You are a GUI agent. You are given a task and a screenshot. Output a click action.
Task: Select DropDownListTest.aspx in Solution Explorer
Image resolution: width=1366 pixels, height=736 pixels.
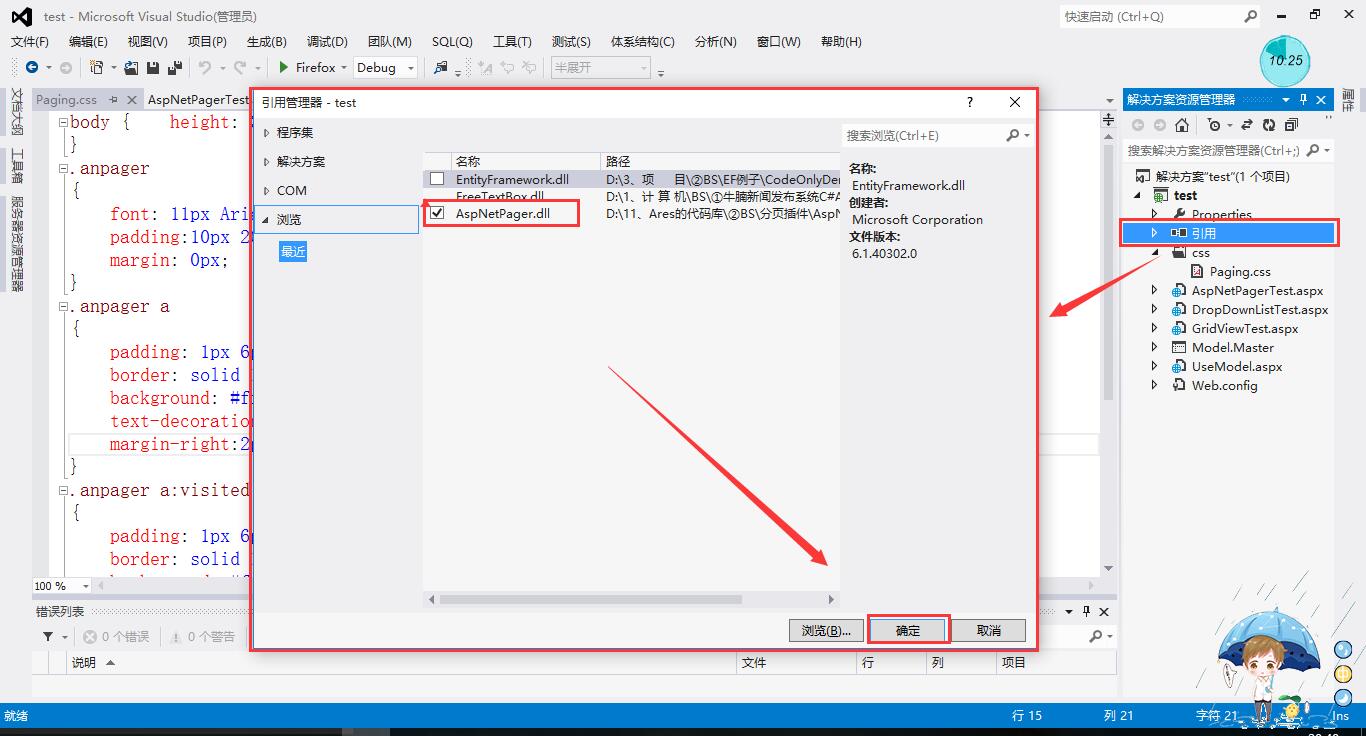click(x=1260, y=310)
